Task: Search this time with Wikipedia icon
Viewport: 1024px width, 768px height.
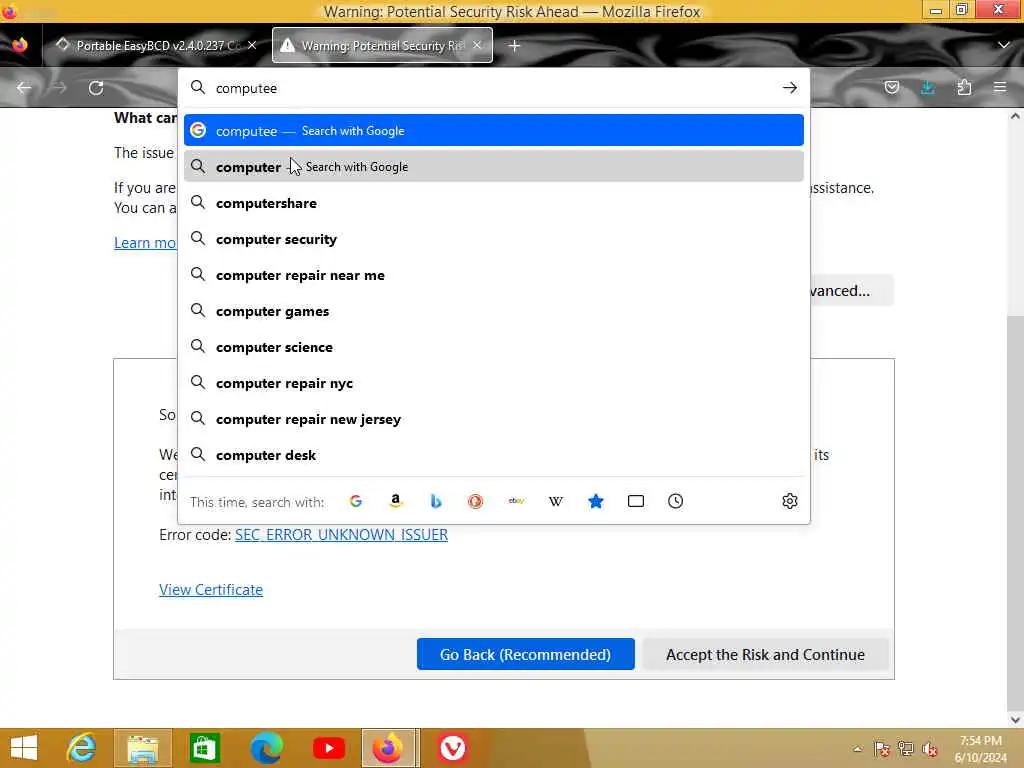Action: 556,502
